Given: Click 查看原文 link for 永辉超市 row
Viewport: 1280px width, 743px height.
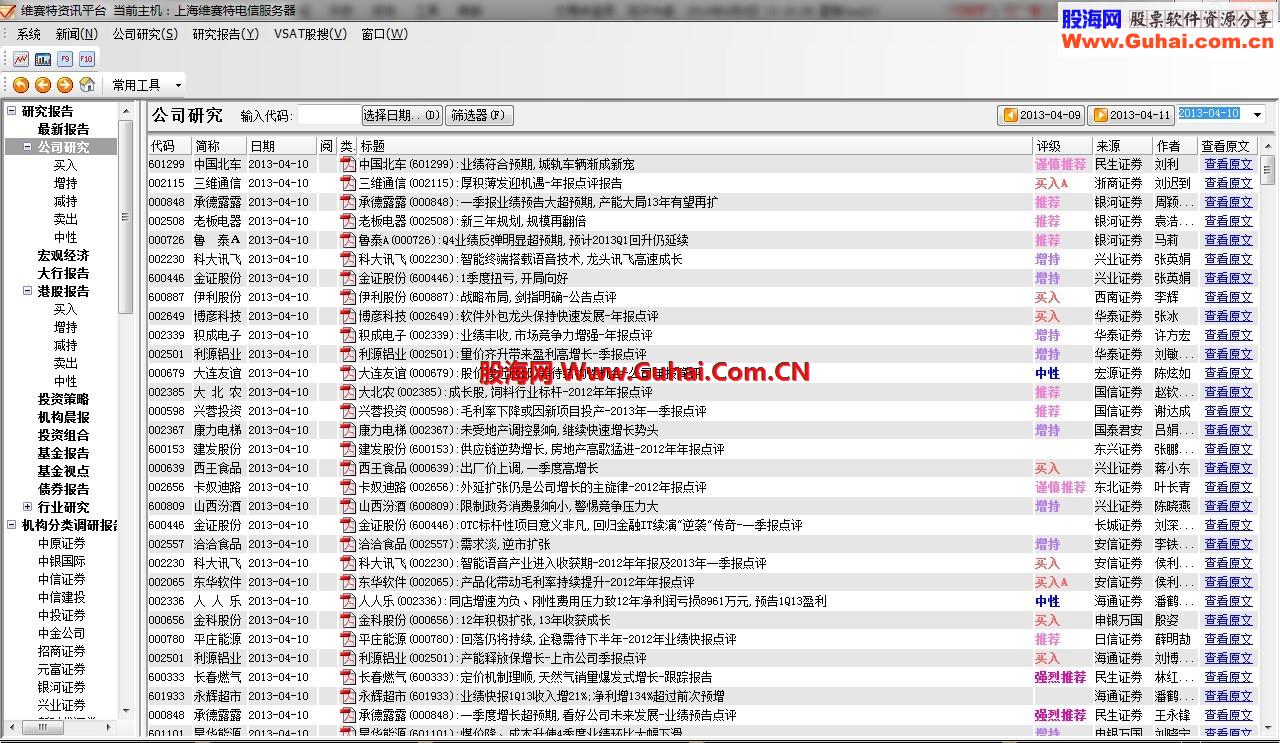Looking at the screenshot, I should coord(1227,696).
